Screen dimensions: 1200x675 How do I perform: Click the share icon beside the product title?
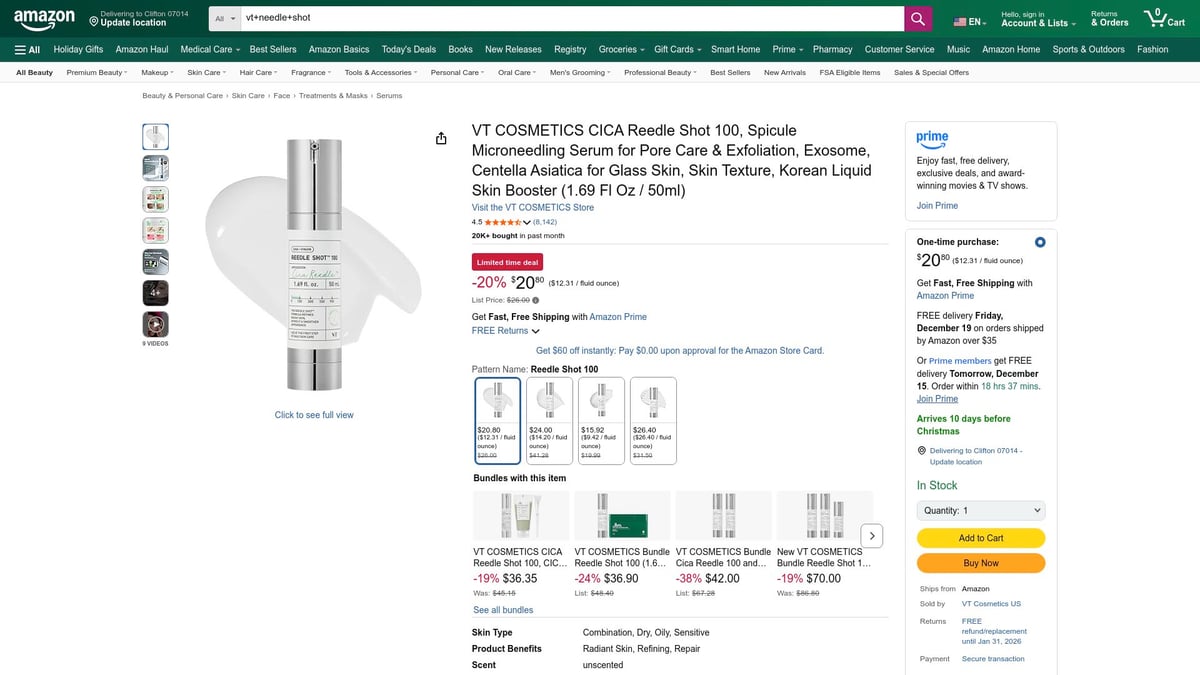441,138
